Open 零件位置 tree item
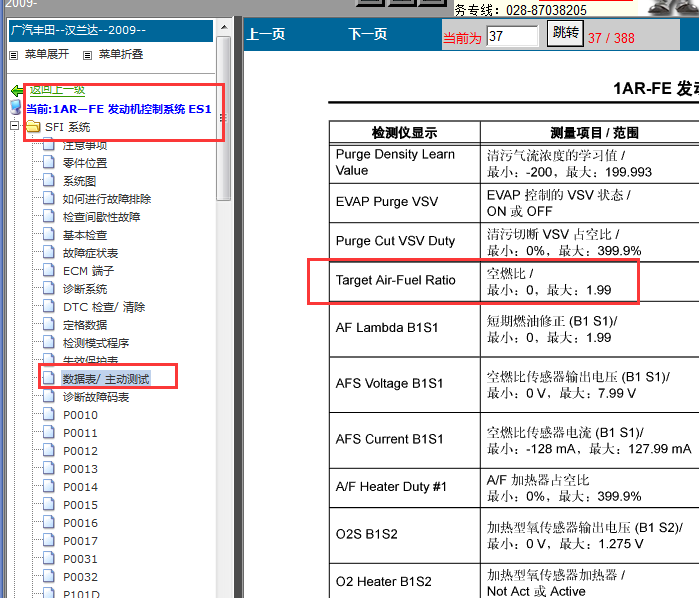The image size is (699, 598). tap(85, 163)
